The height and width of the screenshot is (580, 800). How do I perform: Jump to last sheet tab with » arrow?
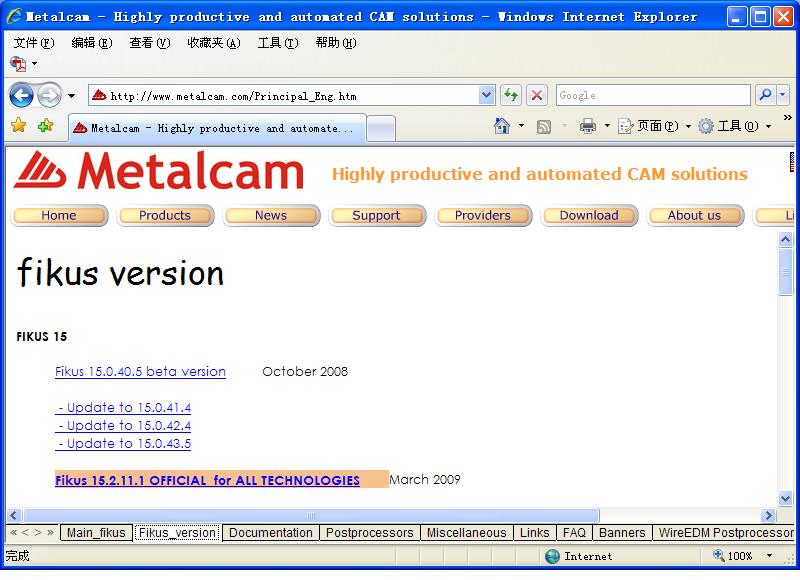coord(50,533)
